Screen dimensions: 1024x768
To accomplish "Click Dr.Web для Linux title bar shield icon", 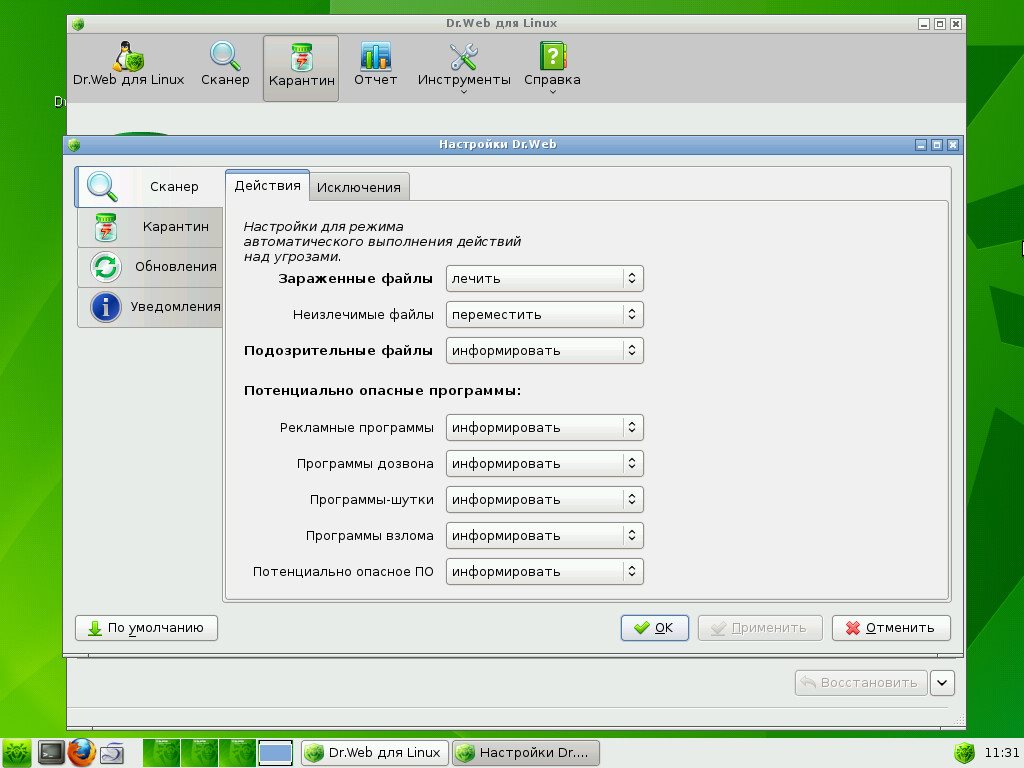I will [78, 25].
